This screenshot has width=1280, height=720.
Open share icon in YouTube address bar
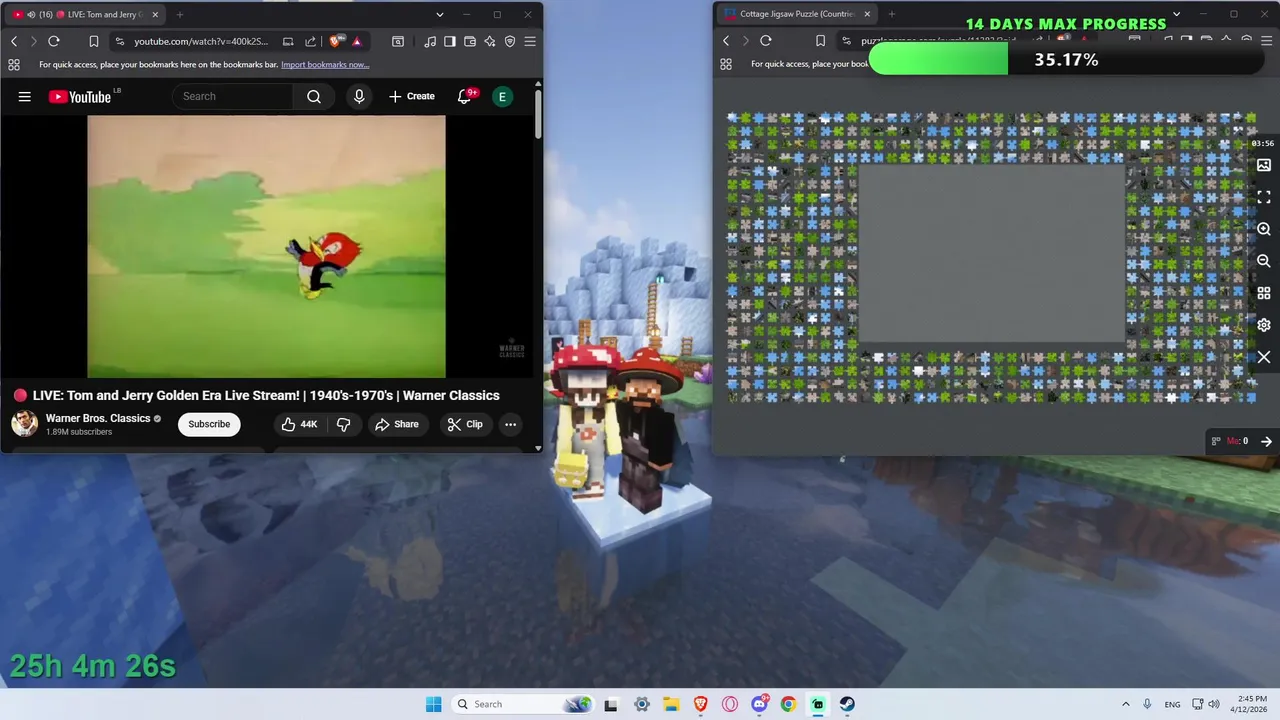(x=310, y=41)
